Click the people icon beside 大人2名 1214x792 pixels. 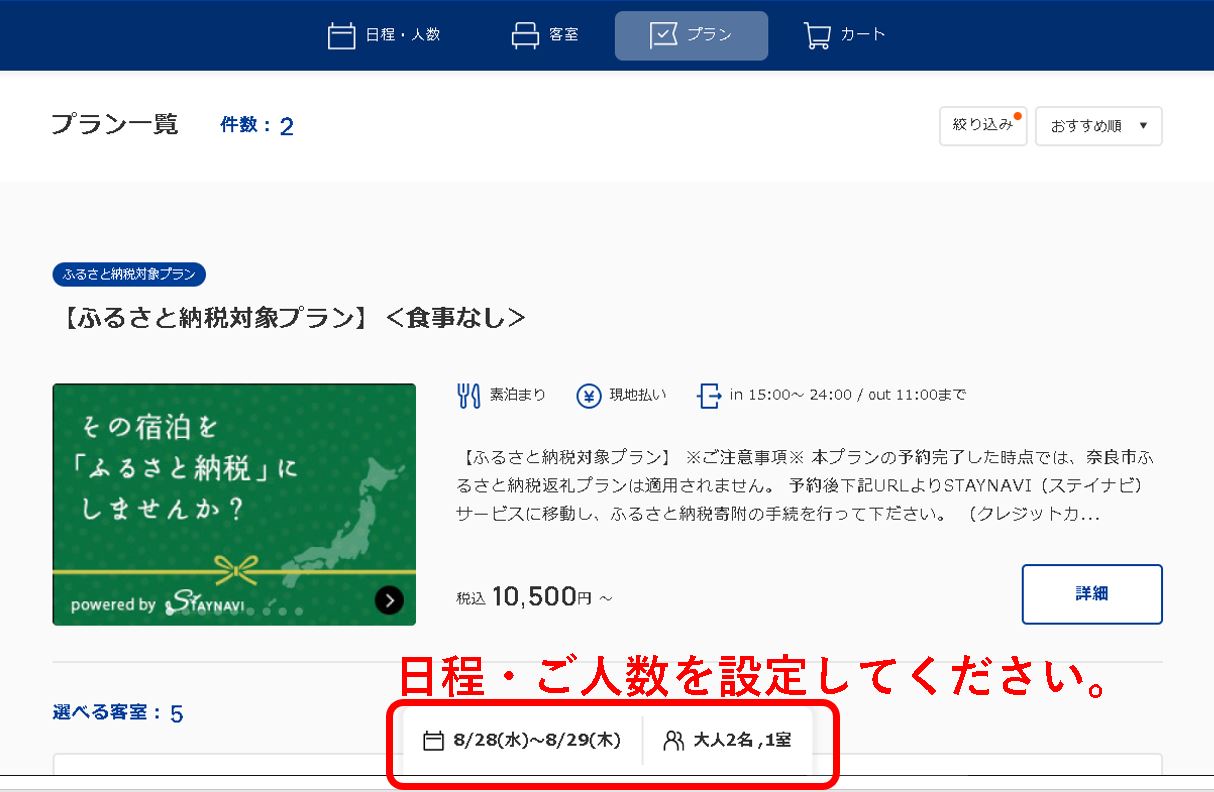pyautogui.click(x=674, y=741)
